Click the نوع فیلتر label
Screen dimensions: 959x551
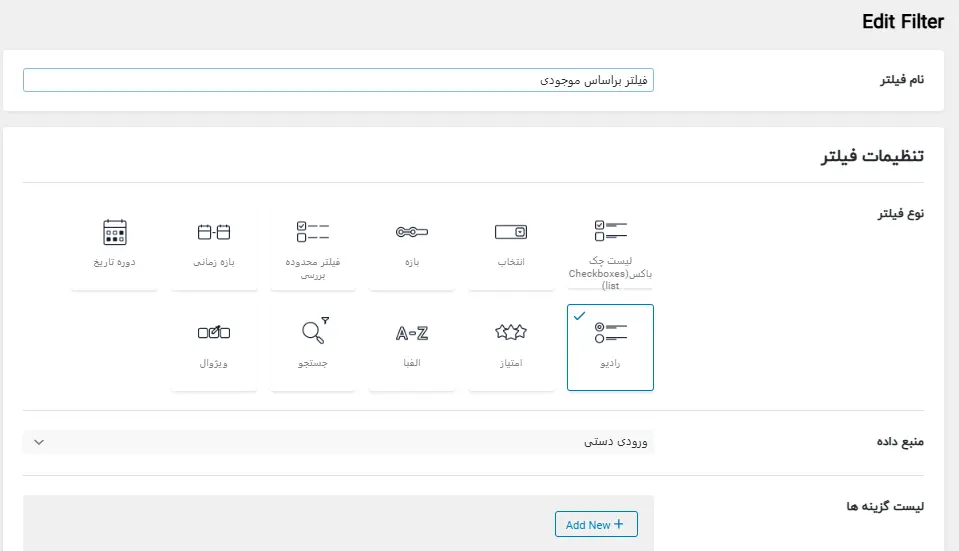900,213
